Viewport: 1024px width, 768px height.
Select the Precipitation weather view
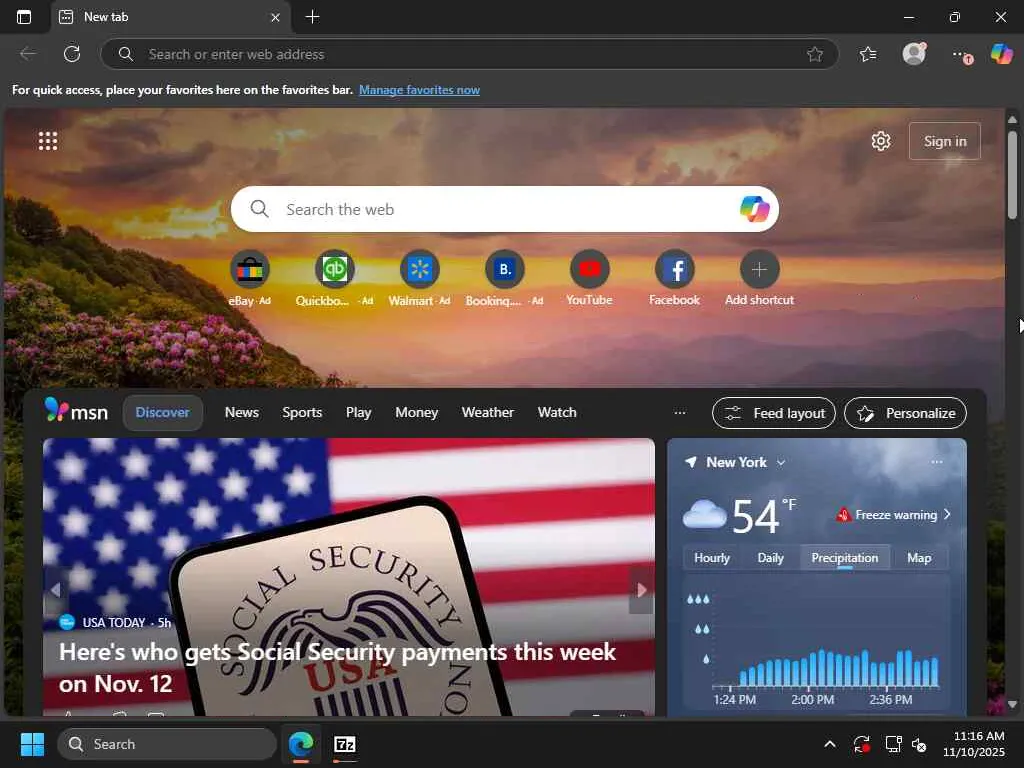tap(844, 558)
